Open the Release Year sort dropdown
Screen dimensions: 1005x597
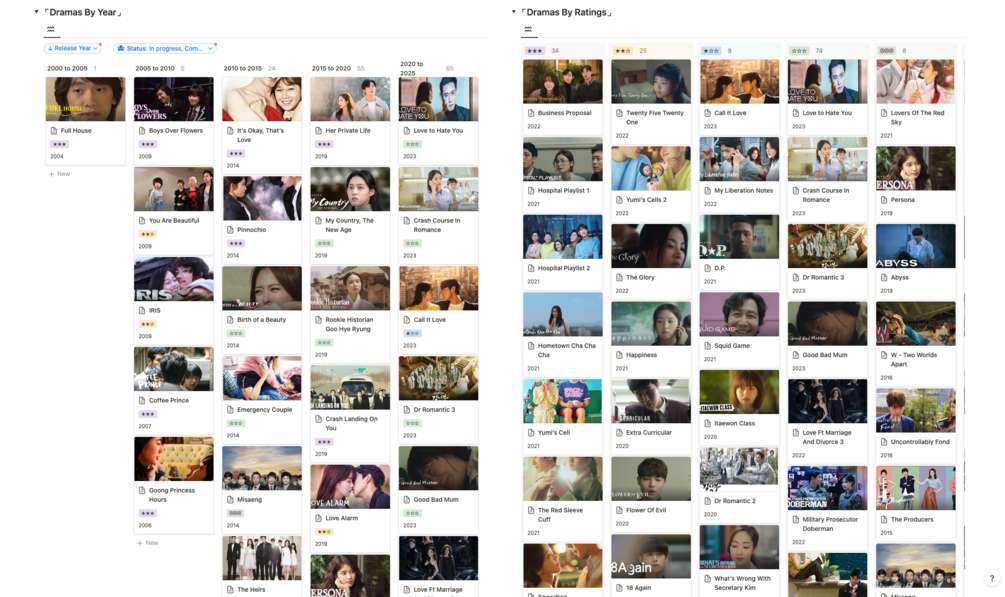[72, 48]
